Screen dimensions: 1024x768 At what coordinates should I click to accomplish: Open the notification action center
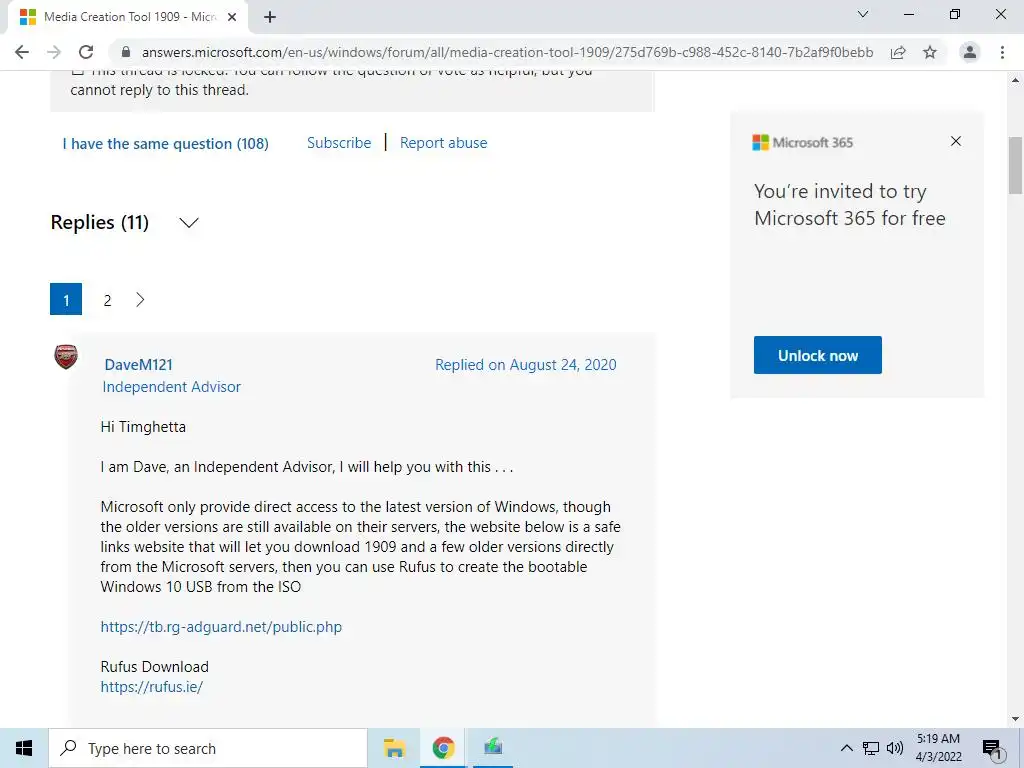point(992,748)
